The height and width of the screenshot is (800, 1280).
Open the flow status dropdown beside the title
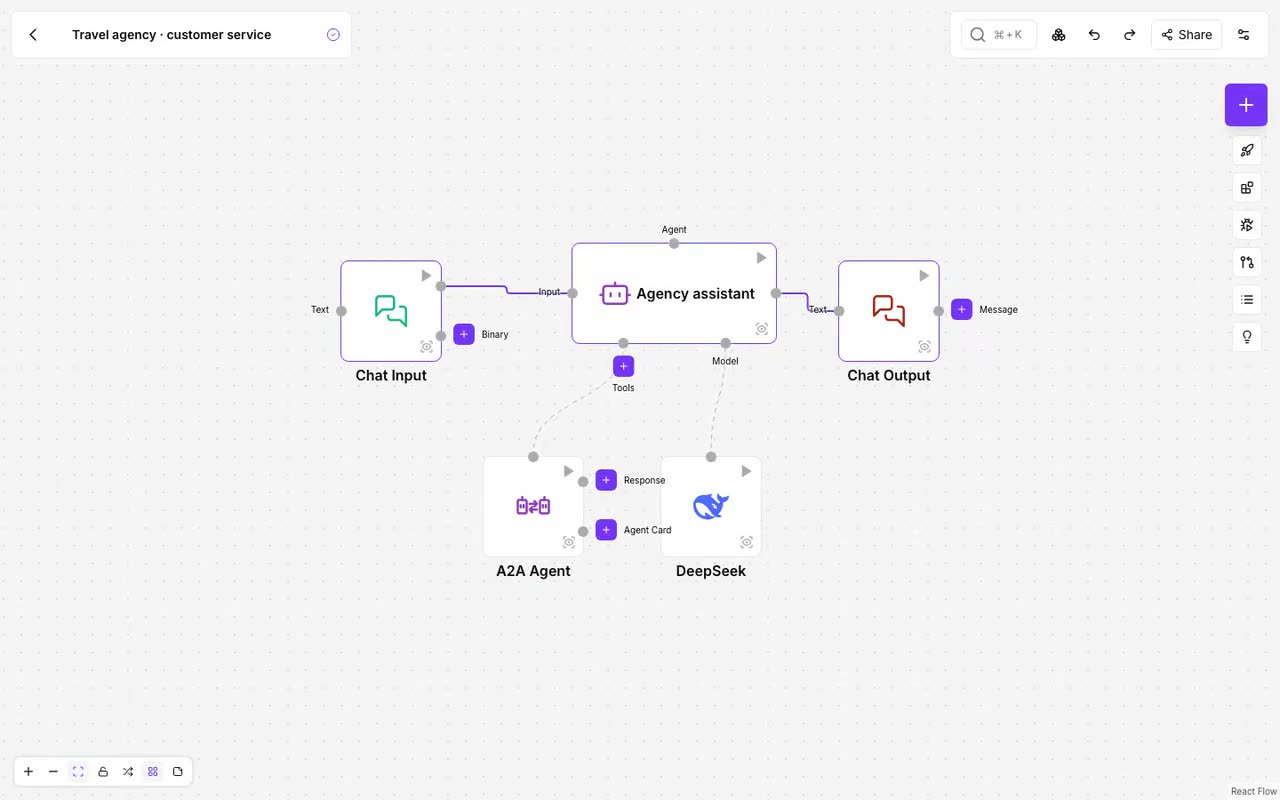pyautogui.click(x=333, y=35)
